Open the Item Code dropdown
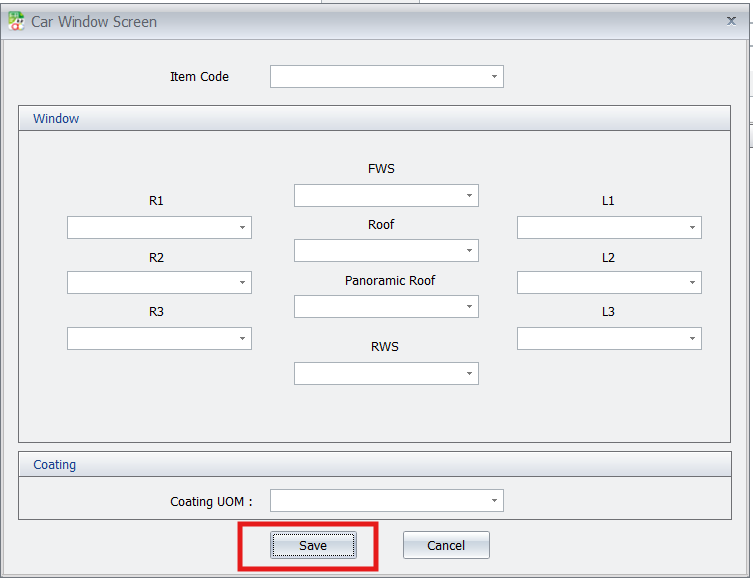753x578 pixels. tap(494, 76)
